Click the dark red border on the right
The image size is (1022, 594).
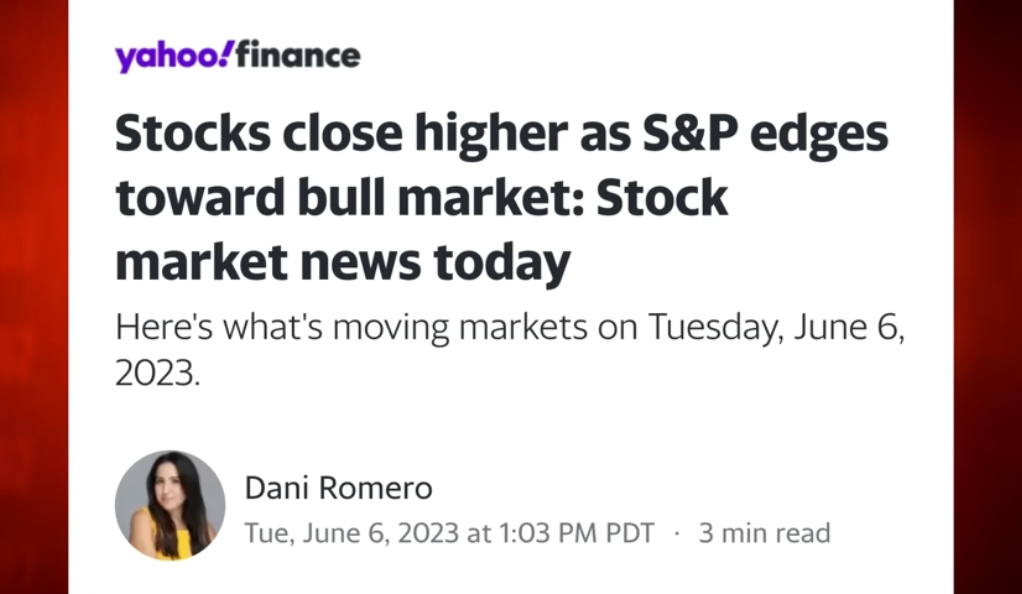coord(987,297)
